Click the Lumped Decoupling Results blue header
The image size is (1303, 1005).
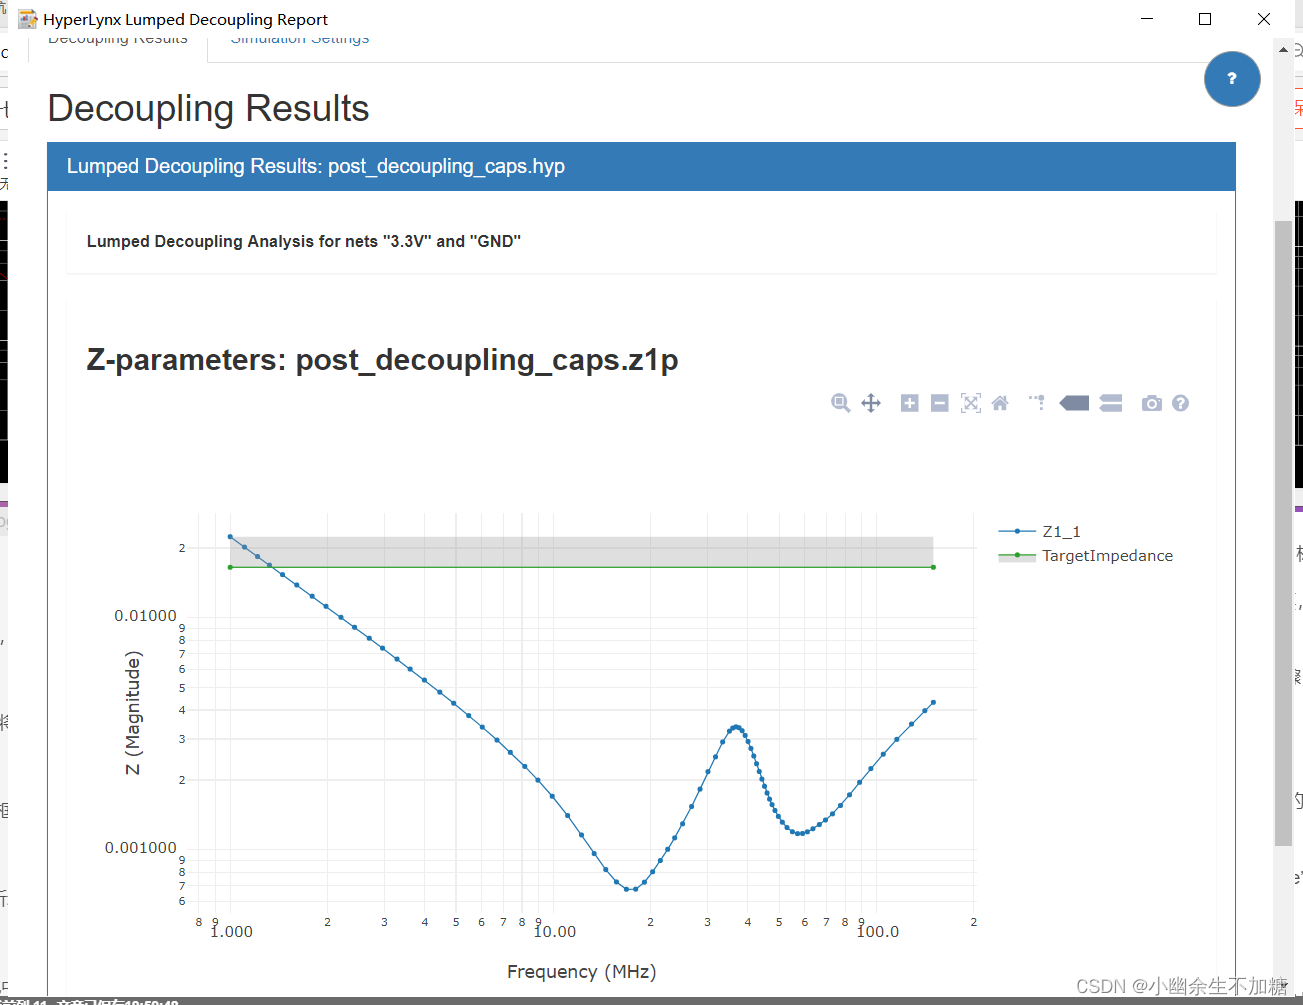(641, 166)
